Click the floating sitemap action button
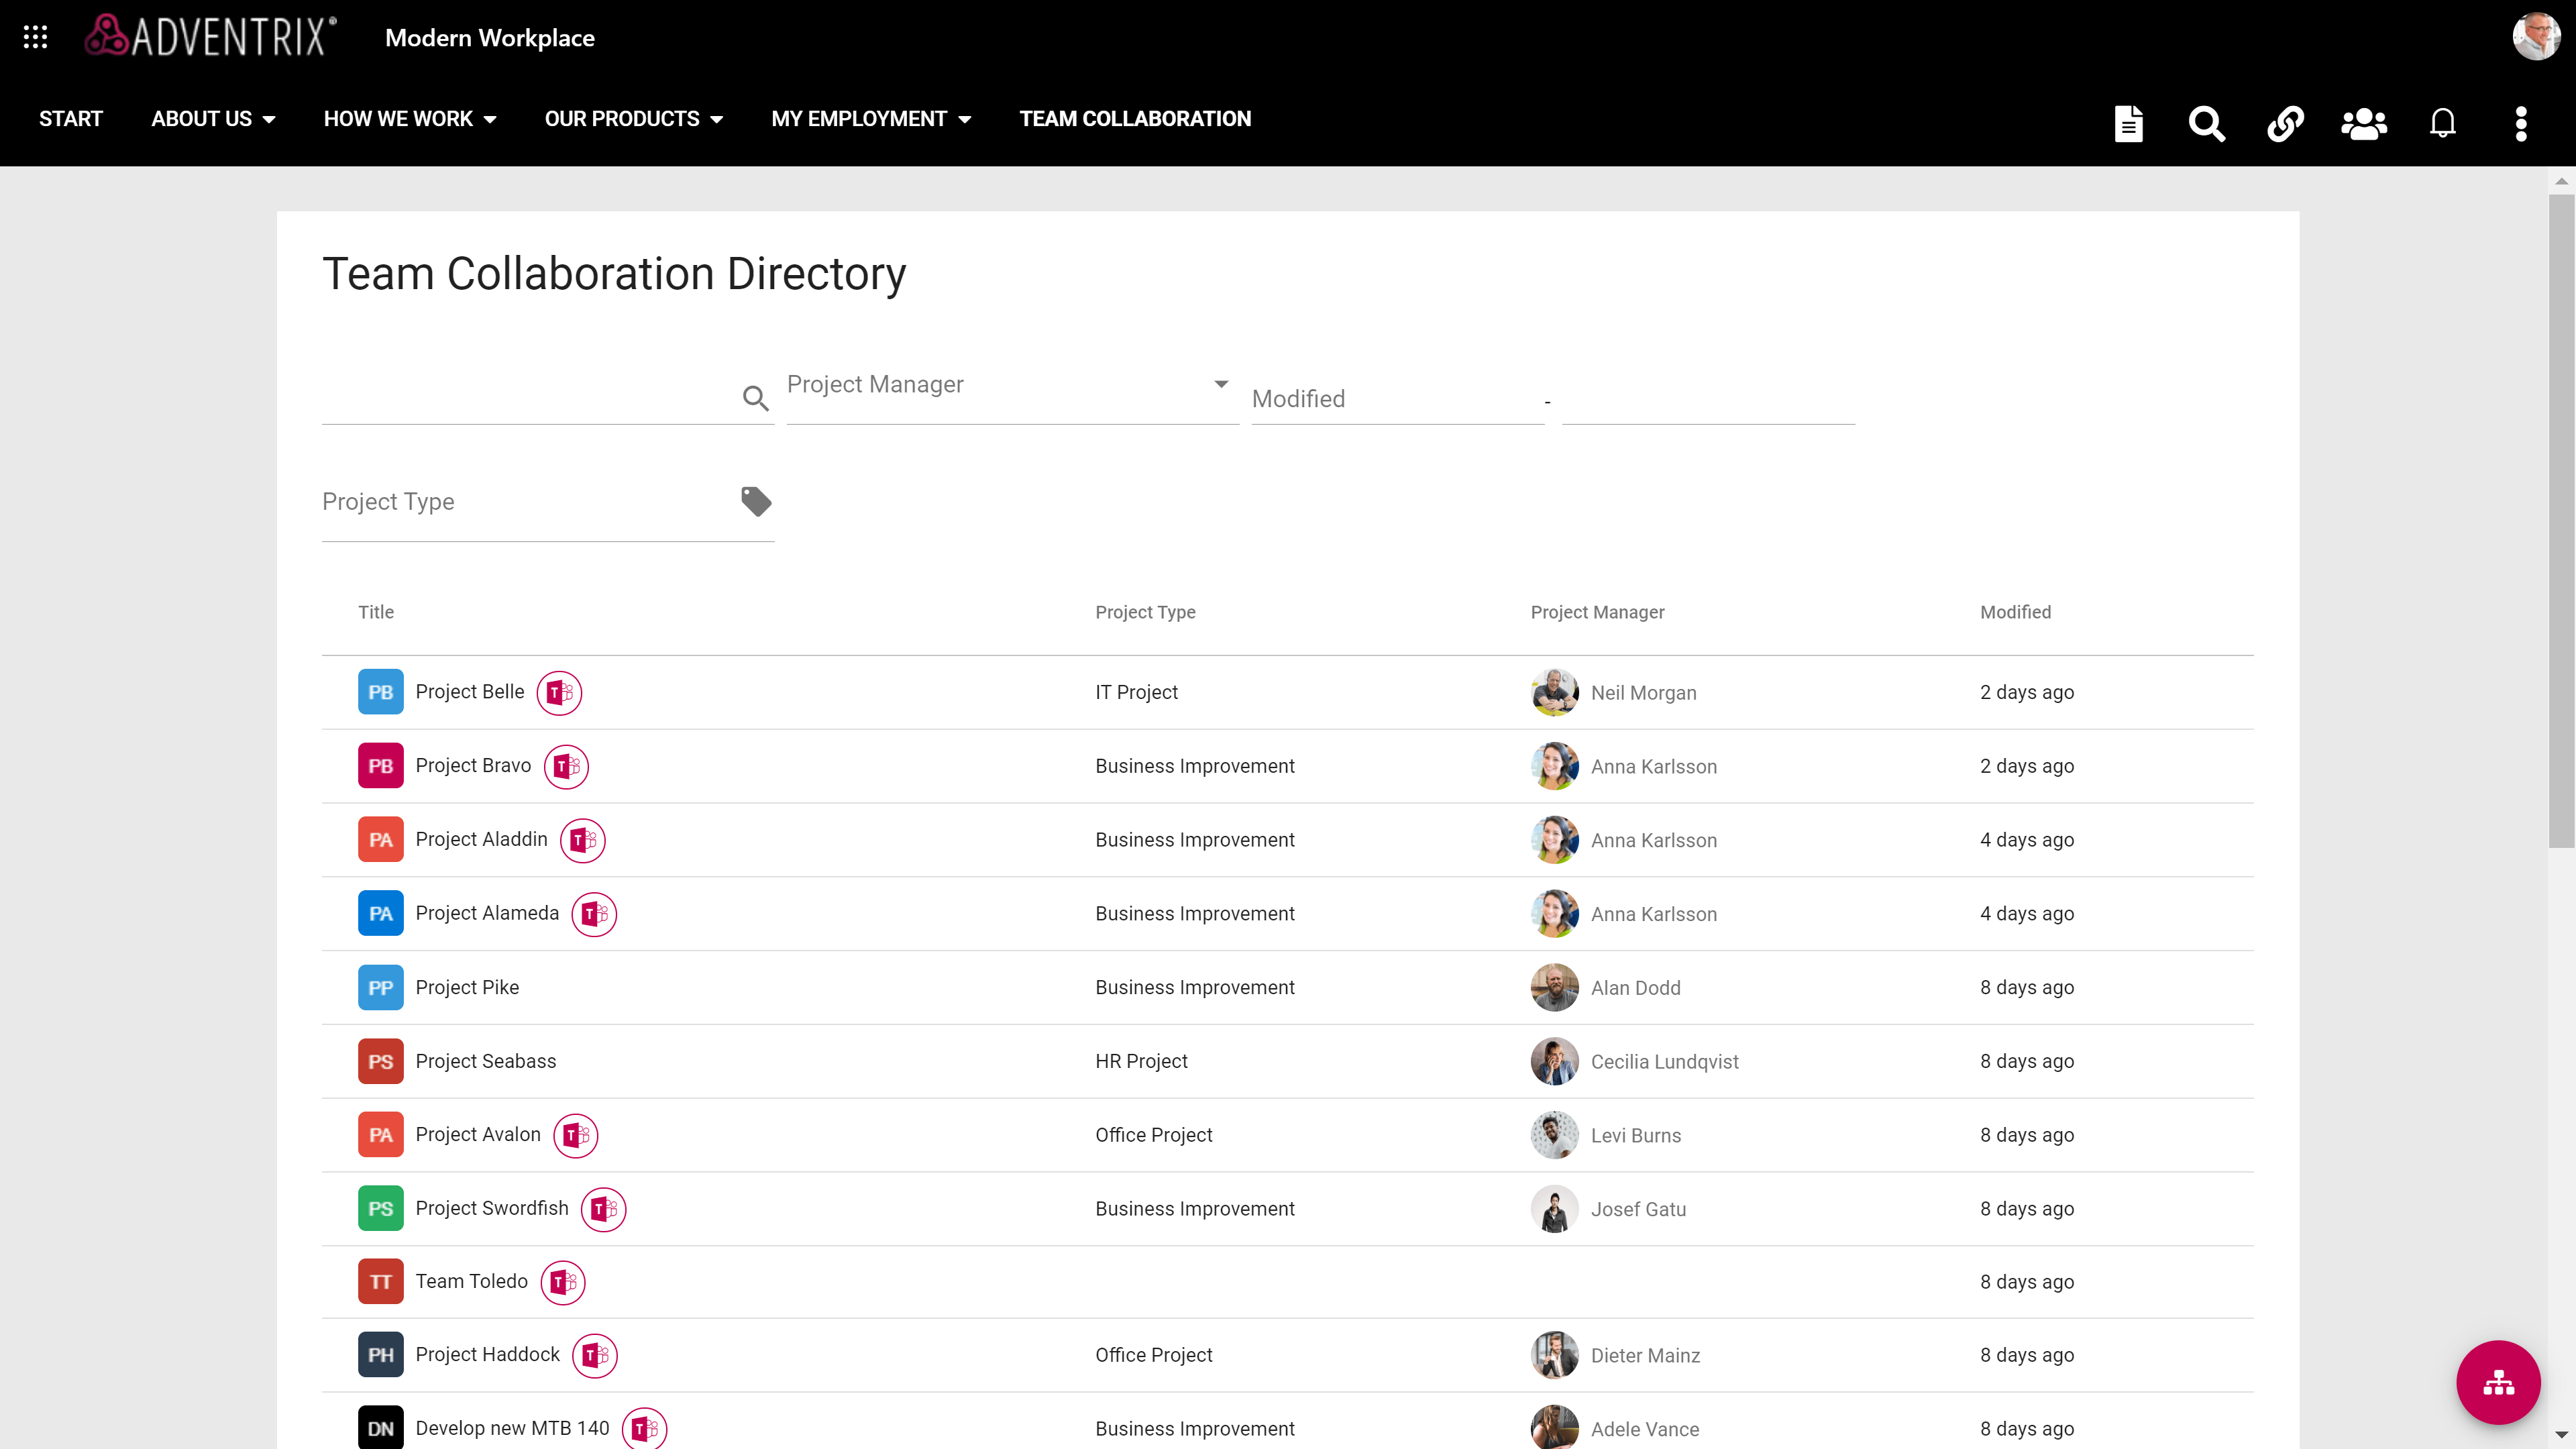The image size is (2576, 1449). click(2498, 1382)
